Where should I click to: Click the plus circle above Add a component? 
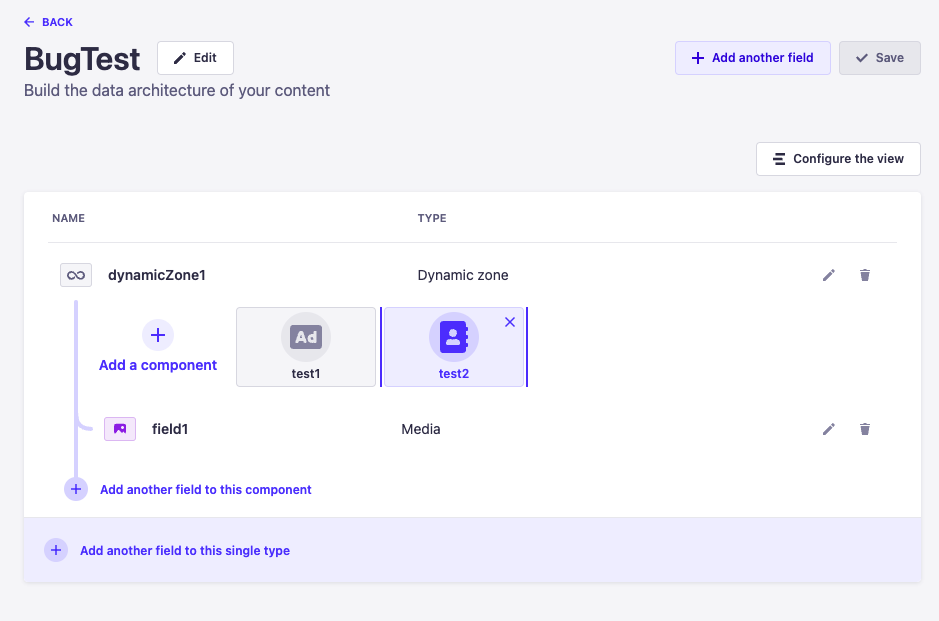click(x=158, y=335)
